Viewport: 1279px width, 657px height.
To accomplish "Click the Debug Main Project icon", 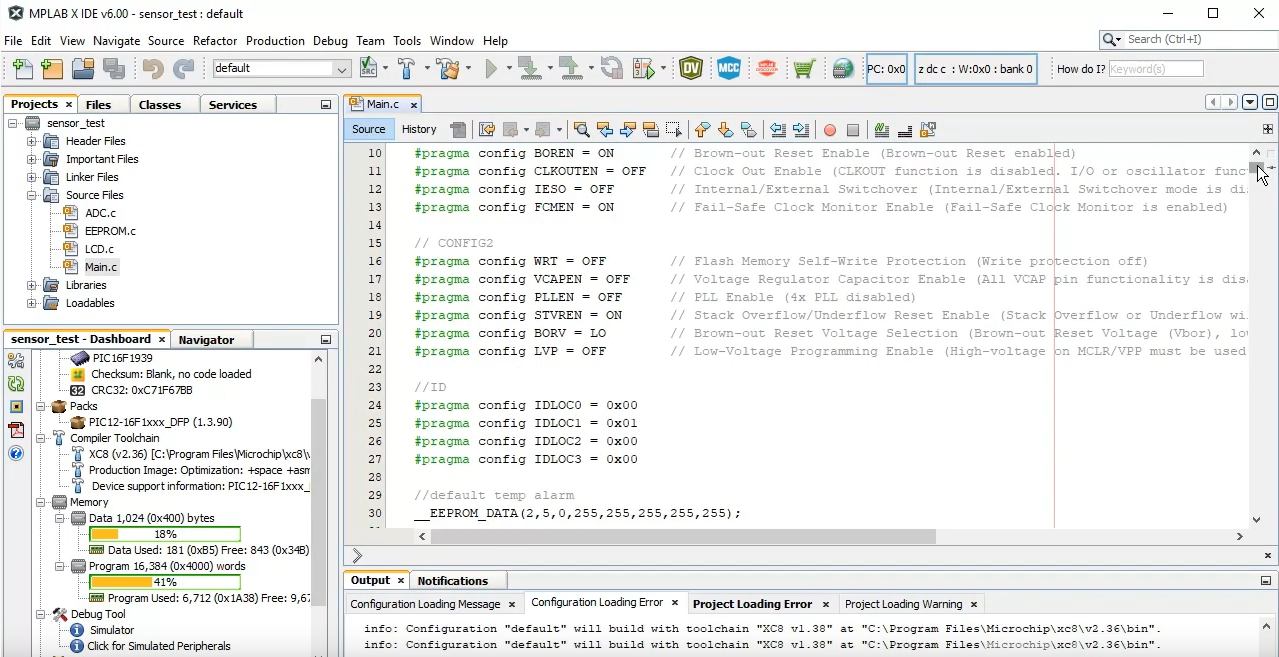I will pos(645,69).
